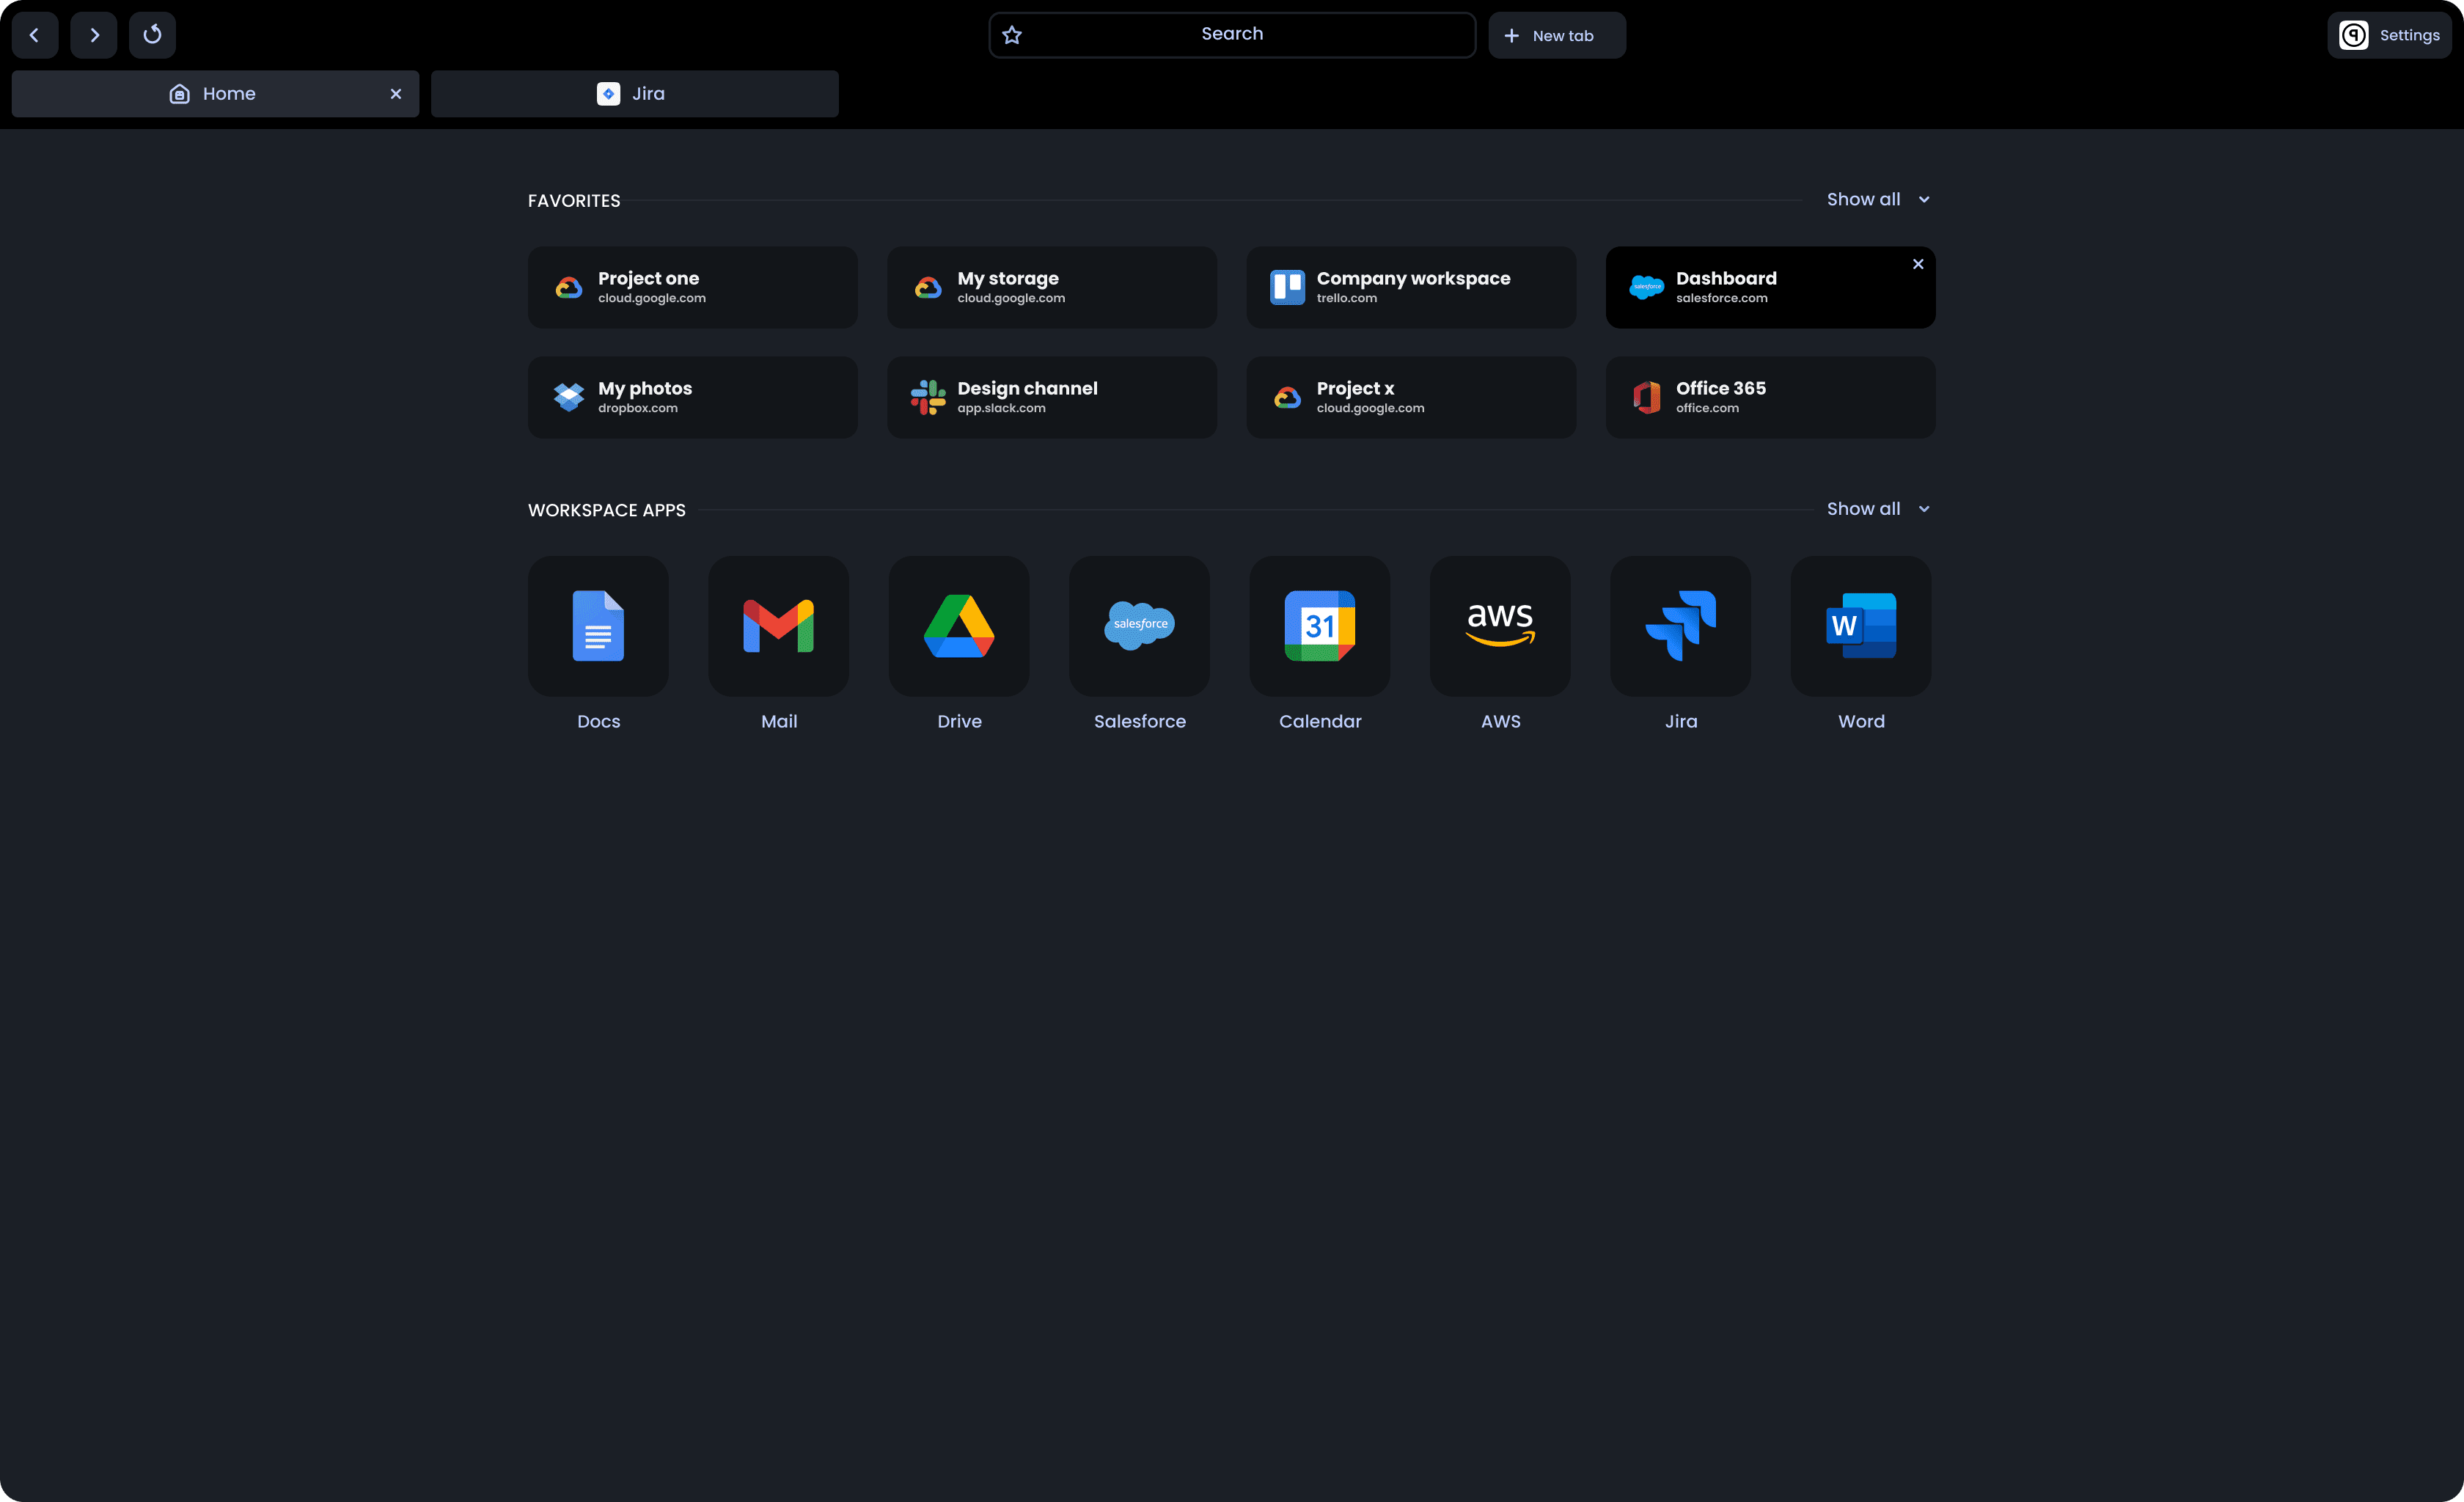Launch the Google Calendar app icon
Screen dimensions: 2464x1502
point(1319,626)
